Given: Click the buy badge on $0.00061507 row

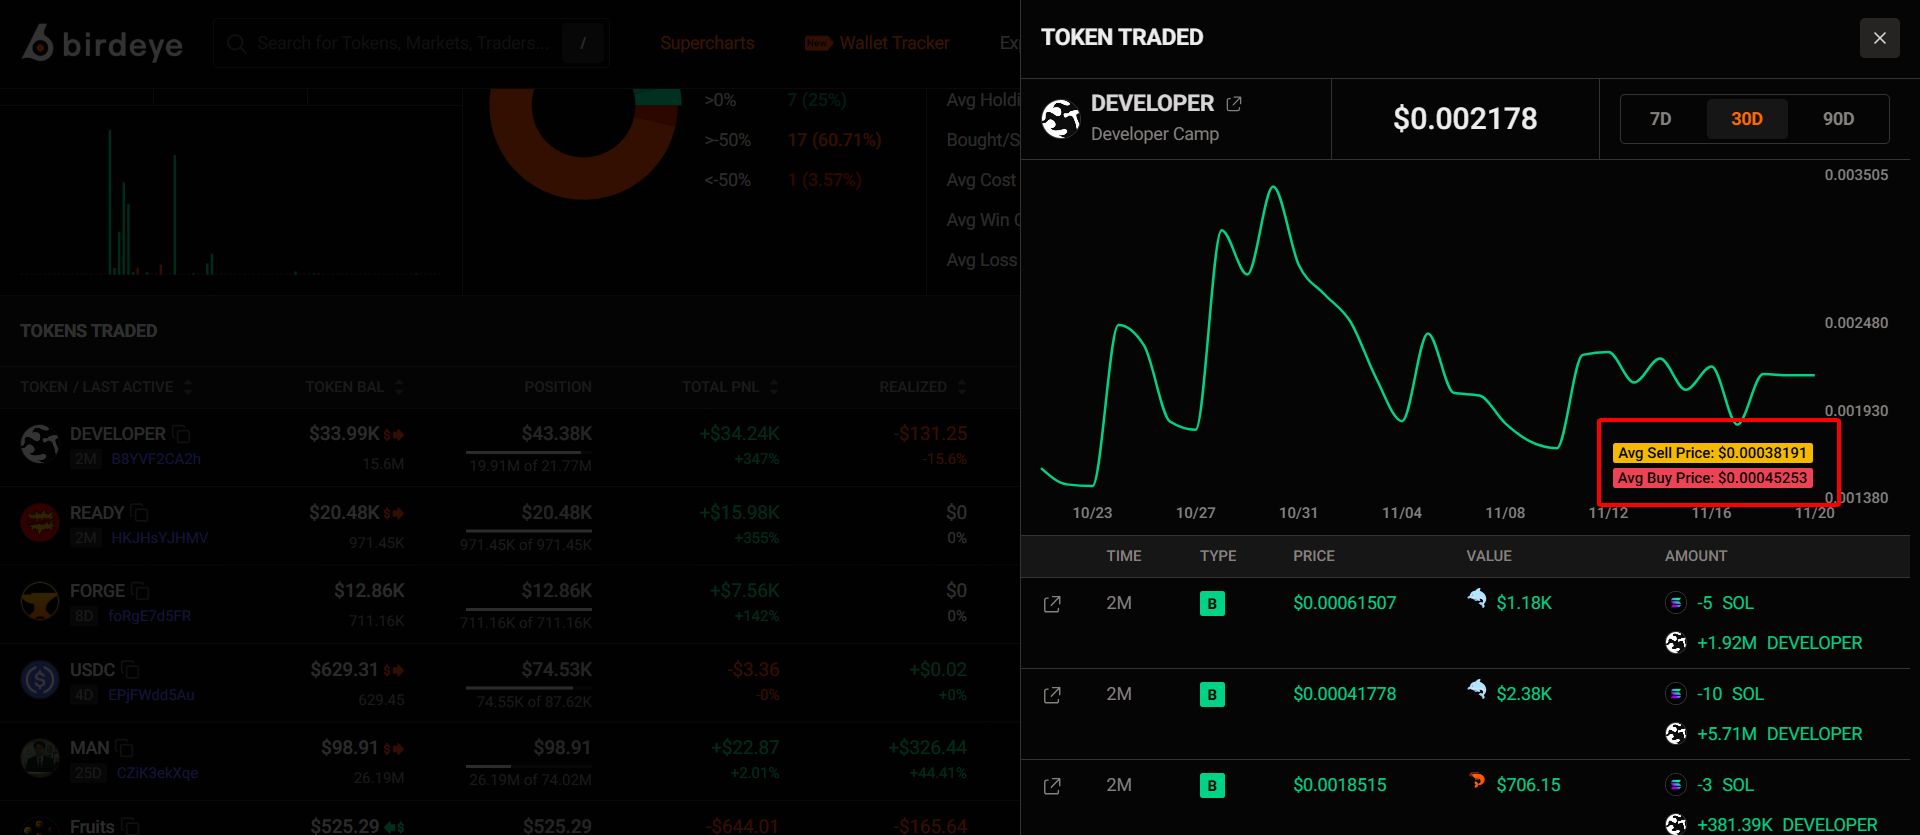Looking at the screenshot, I should [x=1212, y=603].
